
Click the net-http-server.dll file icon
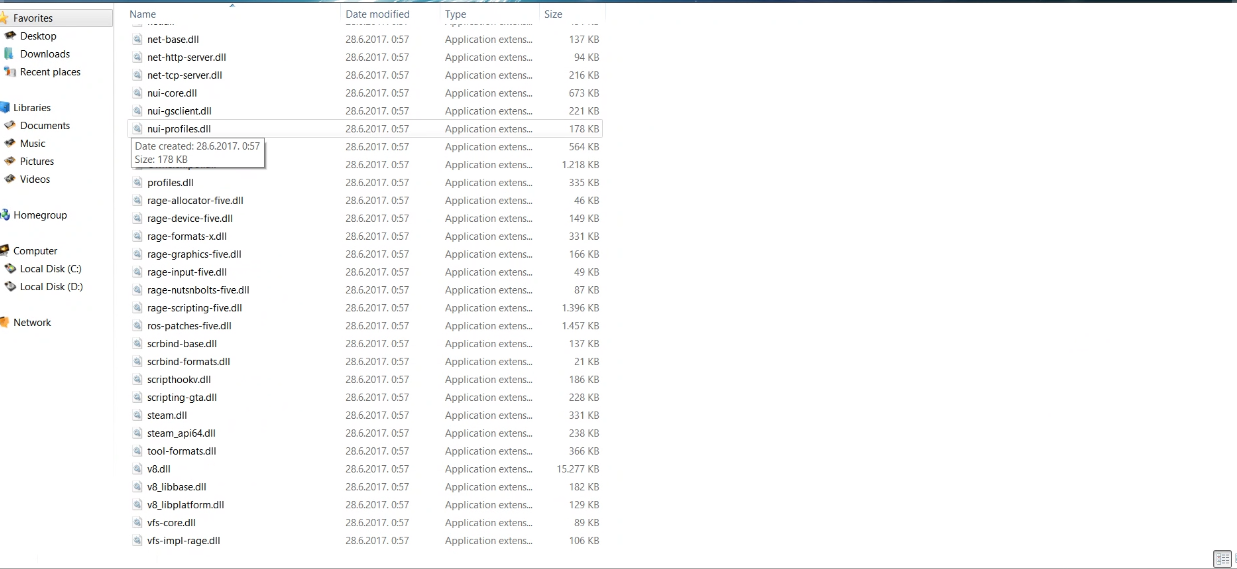coord(138,57)
